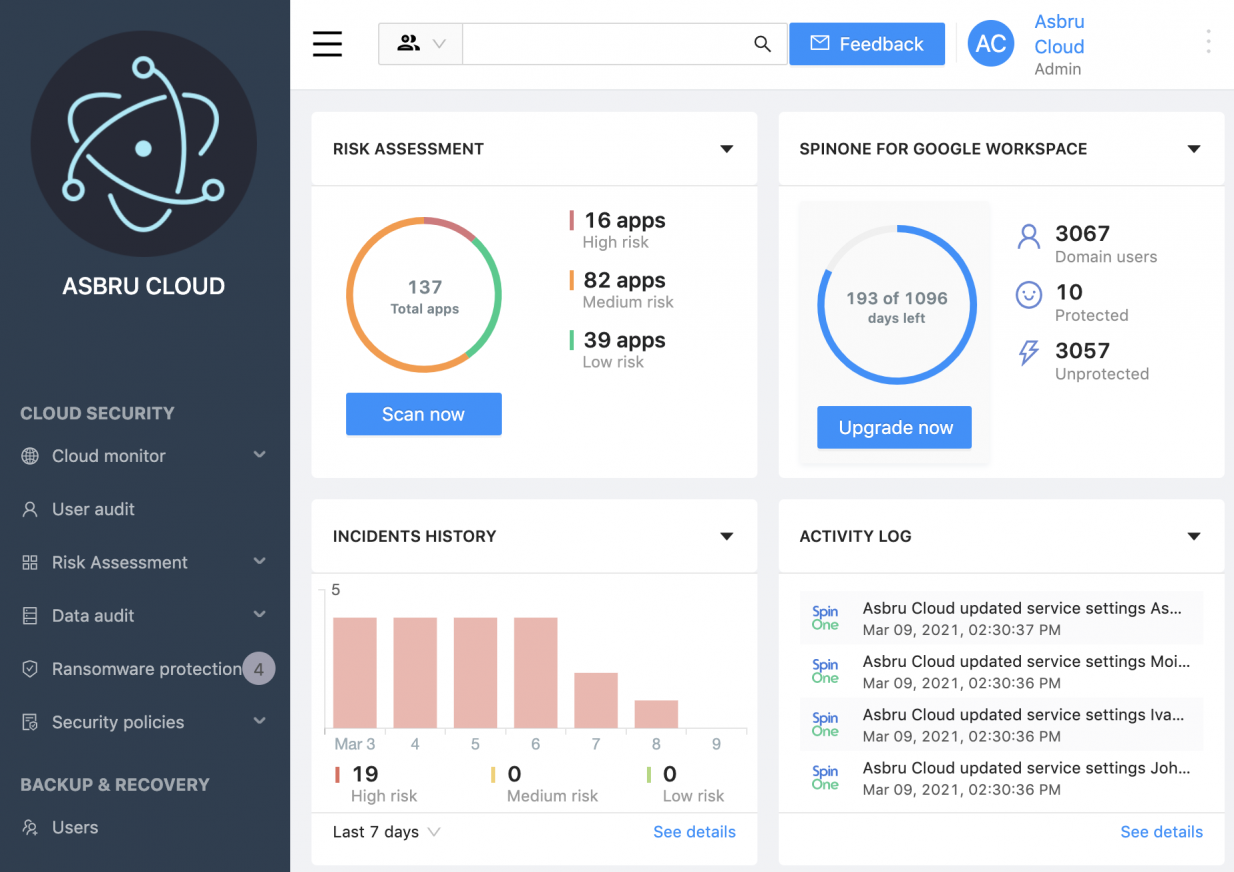Click the SpinOne logo beside the Joh... entry
Image resolution: width=1234 pixels, height=872 pixels.
pyautogui.click(x=825, y=777)
